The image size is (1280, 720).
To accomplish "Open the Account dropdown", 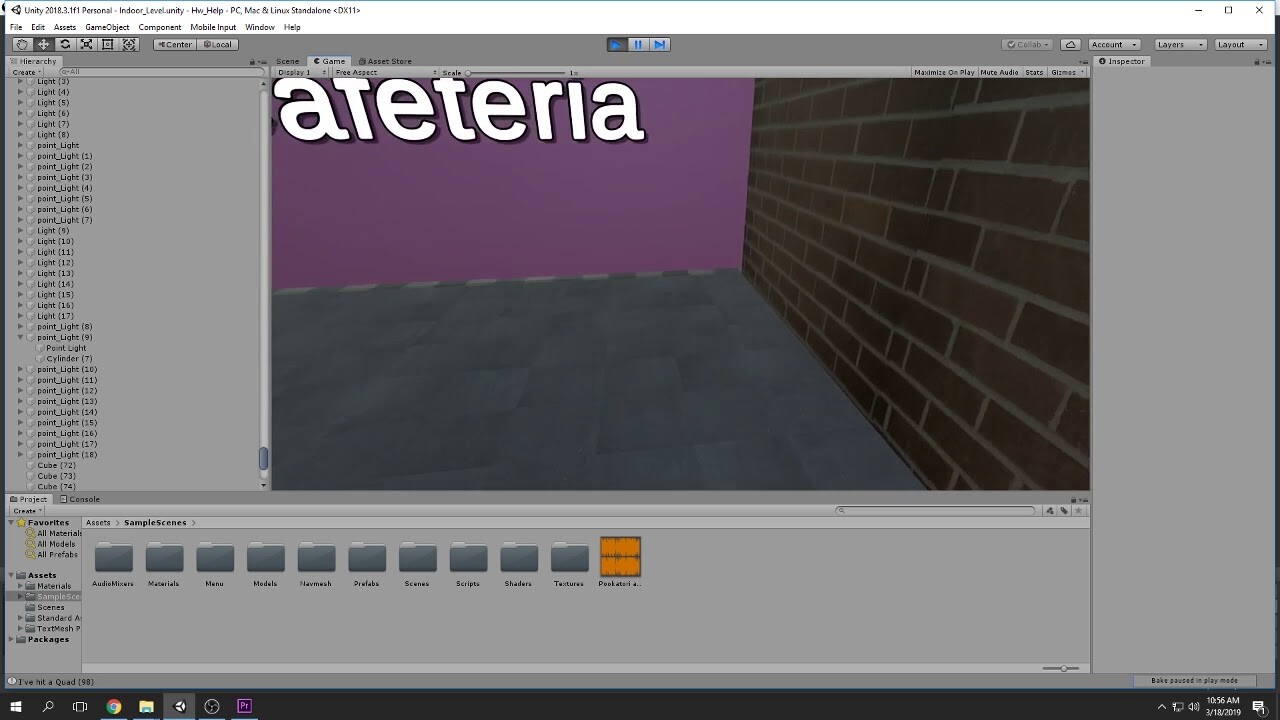I will tap(1114, 44).
